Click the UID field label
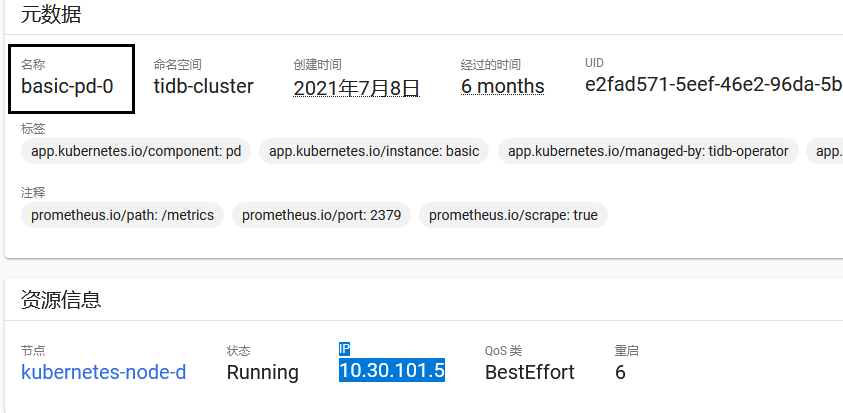843x413 pixels. (594, 63)
